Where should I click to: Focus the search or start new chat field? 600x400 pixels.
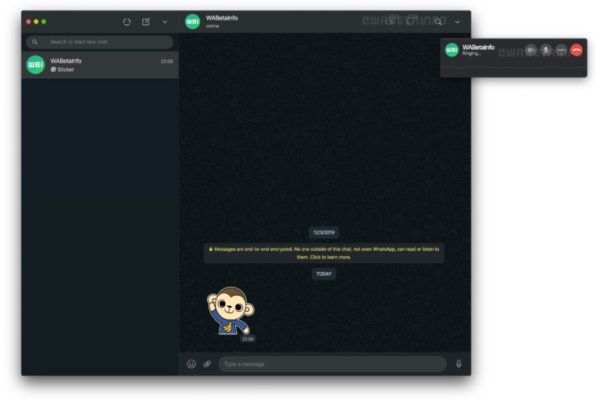99,42
